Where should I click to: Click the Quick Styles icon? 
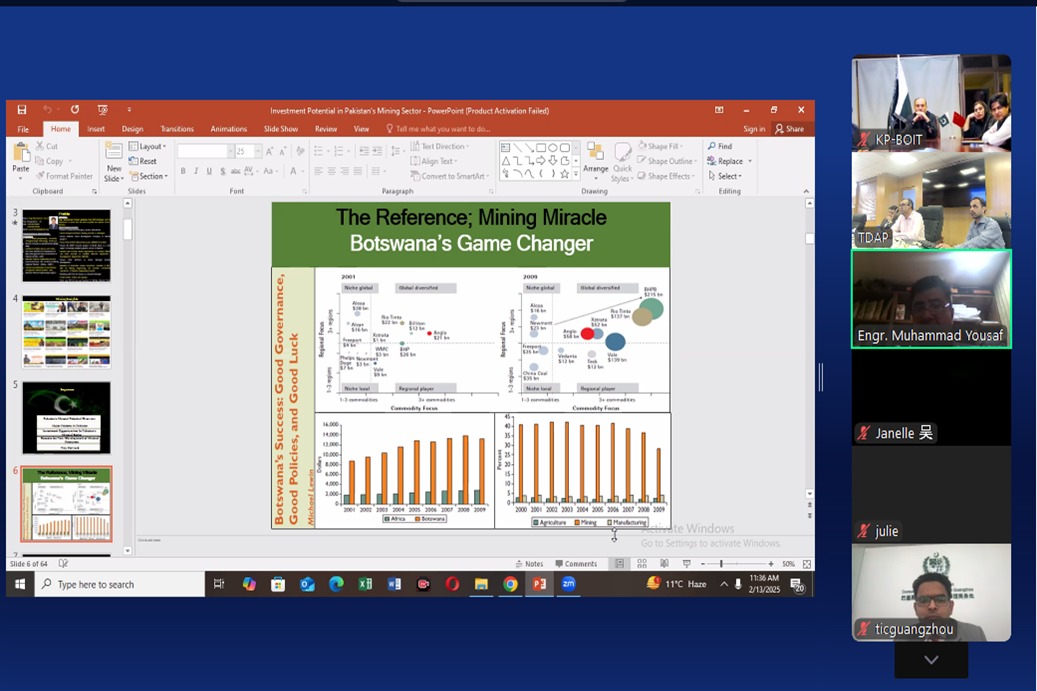622,158
